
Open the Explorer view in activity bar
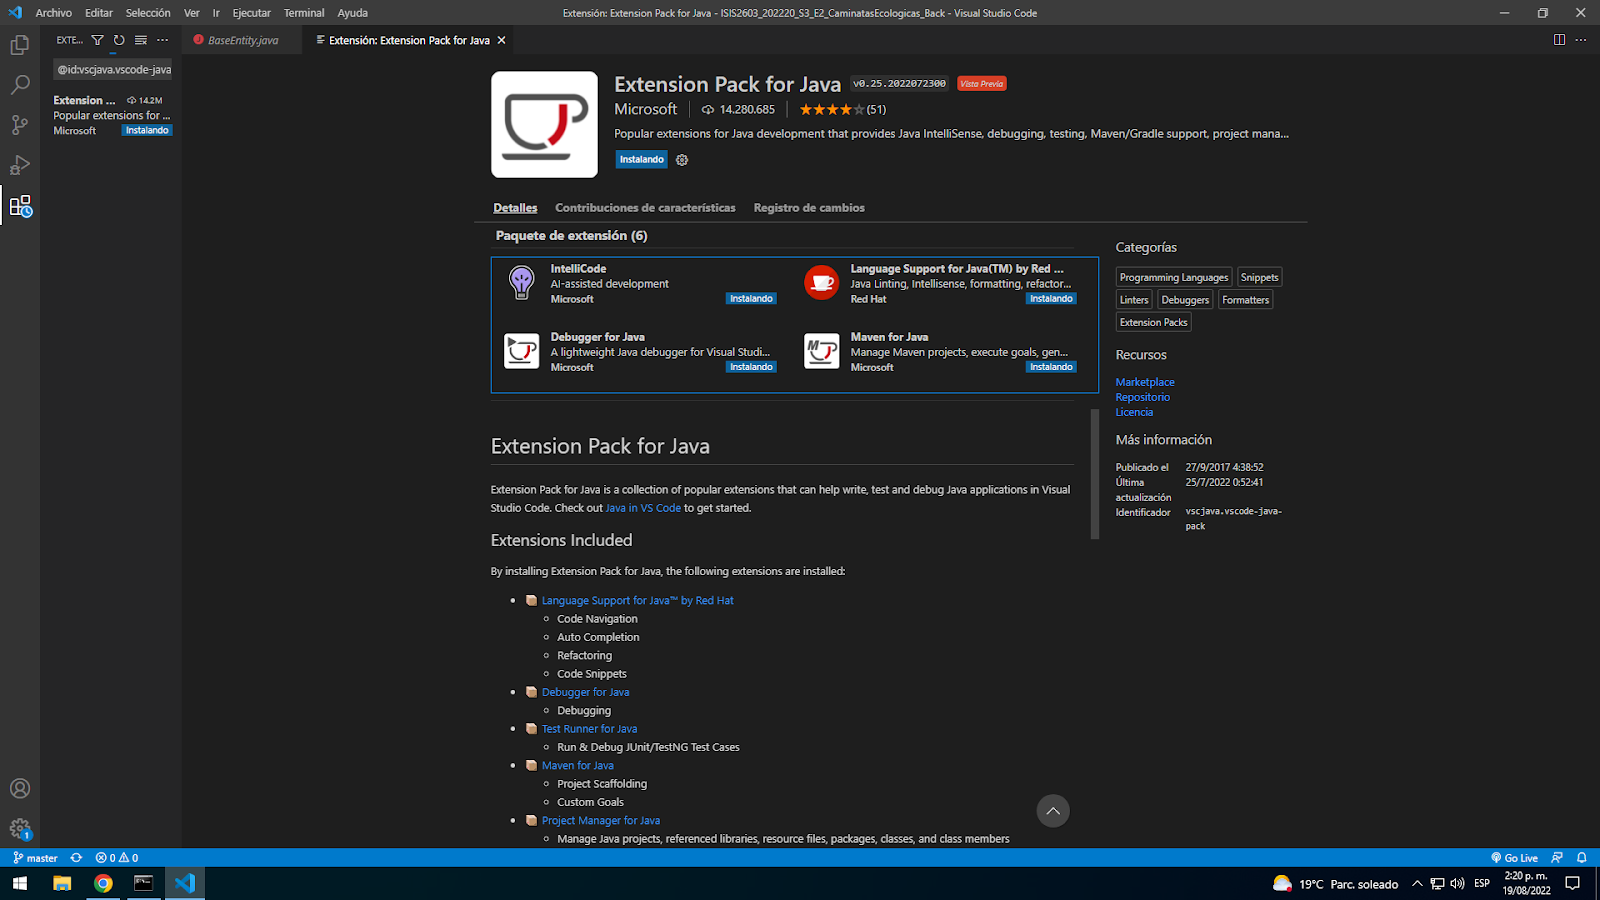click(x=20, y=45)
